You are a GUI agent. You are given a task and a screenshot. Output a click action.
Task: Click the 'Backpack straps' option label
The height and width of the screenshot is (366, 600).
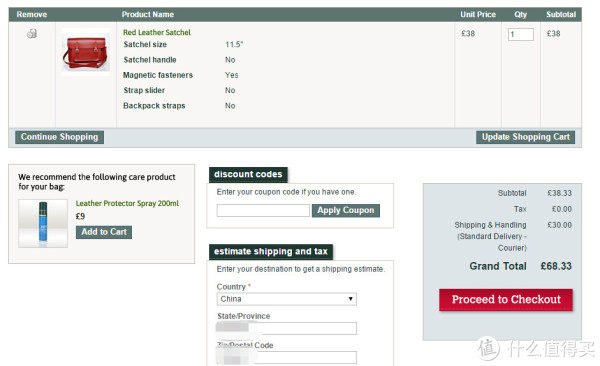tap(154, 106)
